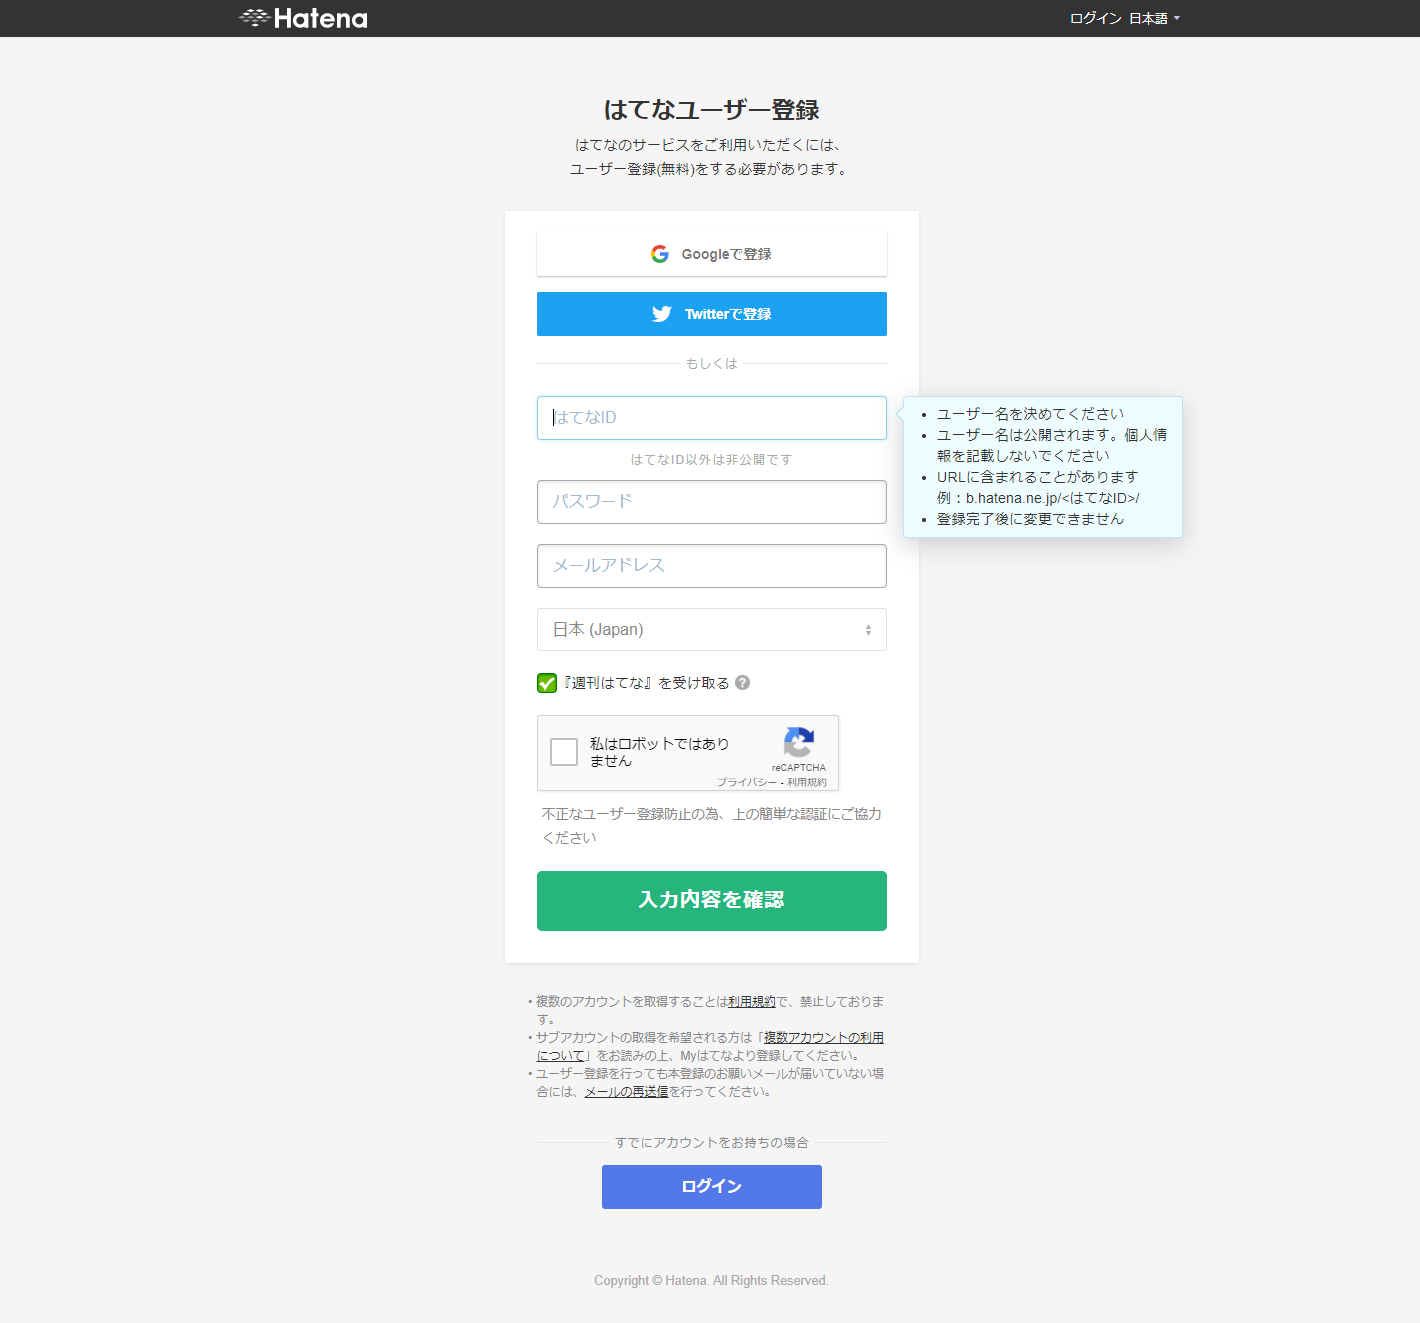This screenshot has width=1420, height=1323.
Task: Click the blue ログイン button at bottom
Action: (x=711, y=1187)
